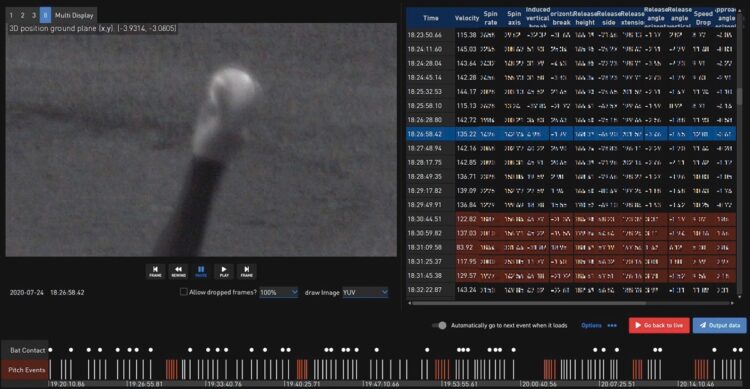
Task: Open the Options link
Action: click(x=591, y=325)
